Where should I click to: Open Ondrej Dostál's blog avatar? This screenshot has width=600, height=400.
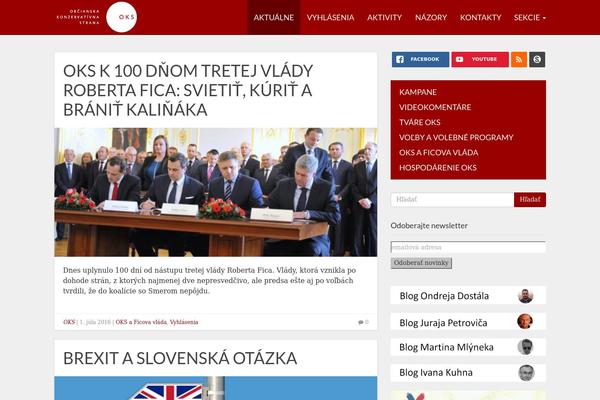(525, 296)
